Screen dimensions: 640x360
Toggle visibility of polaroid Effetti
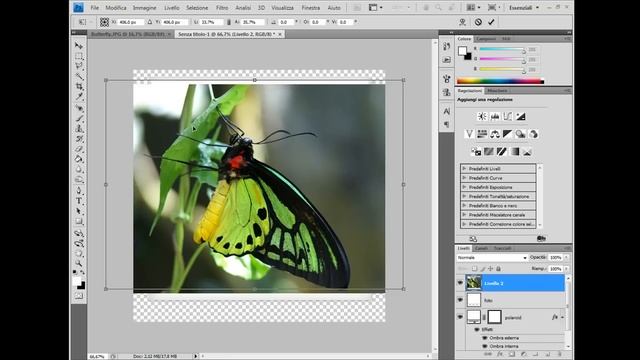point(476,329)
